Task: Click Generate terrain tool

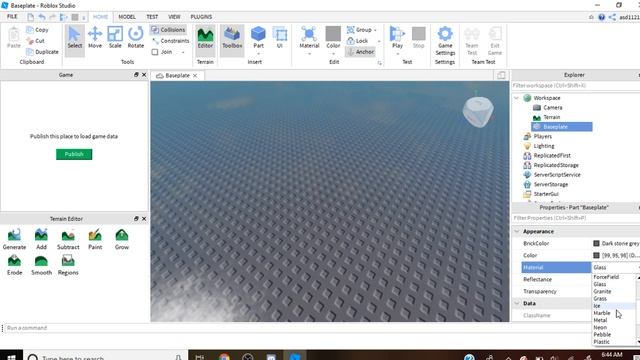Action: pos(14,239)
